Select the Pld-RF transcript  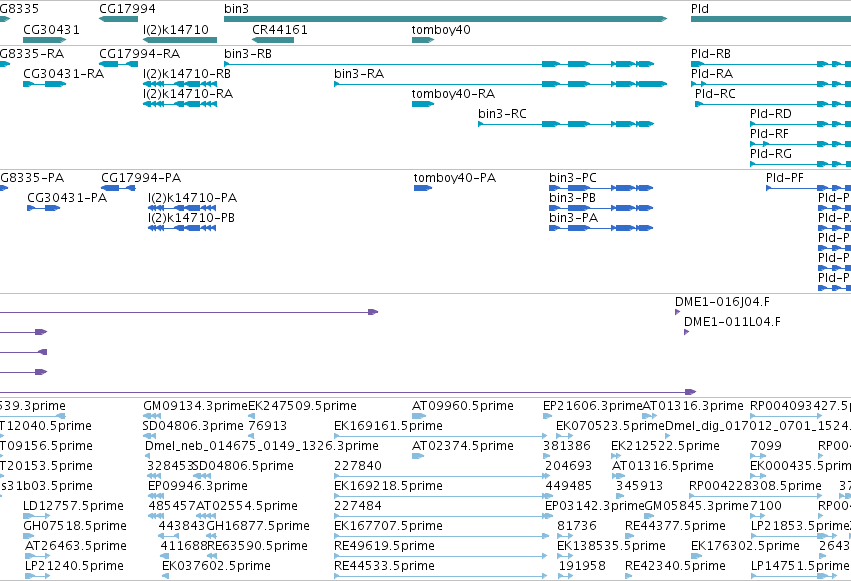(x=801, y=144)
